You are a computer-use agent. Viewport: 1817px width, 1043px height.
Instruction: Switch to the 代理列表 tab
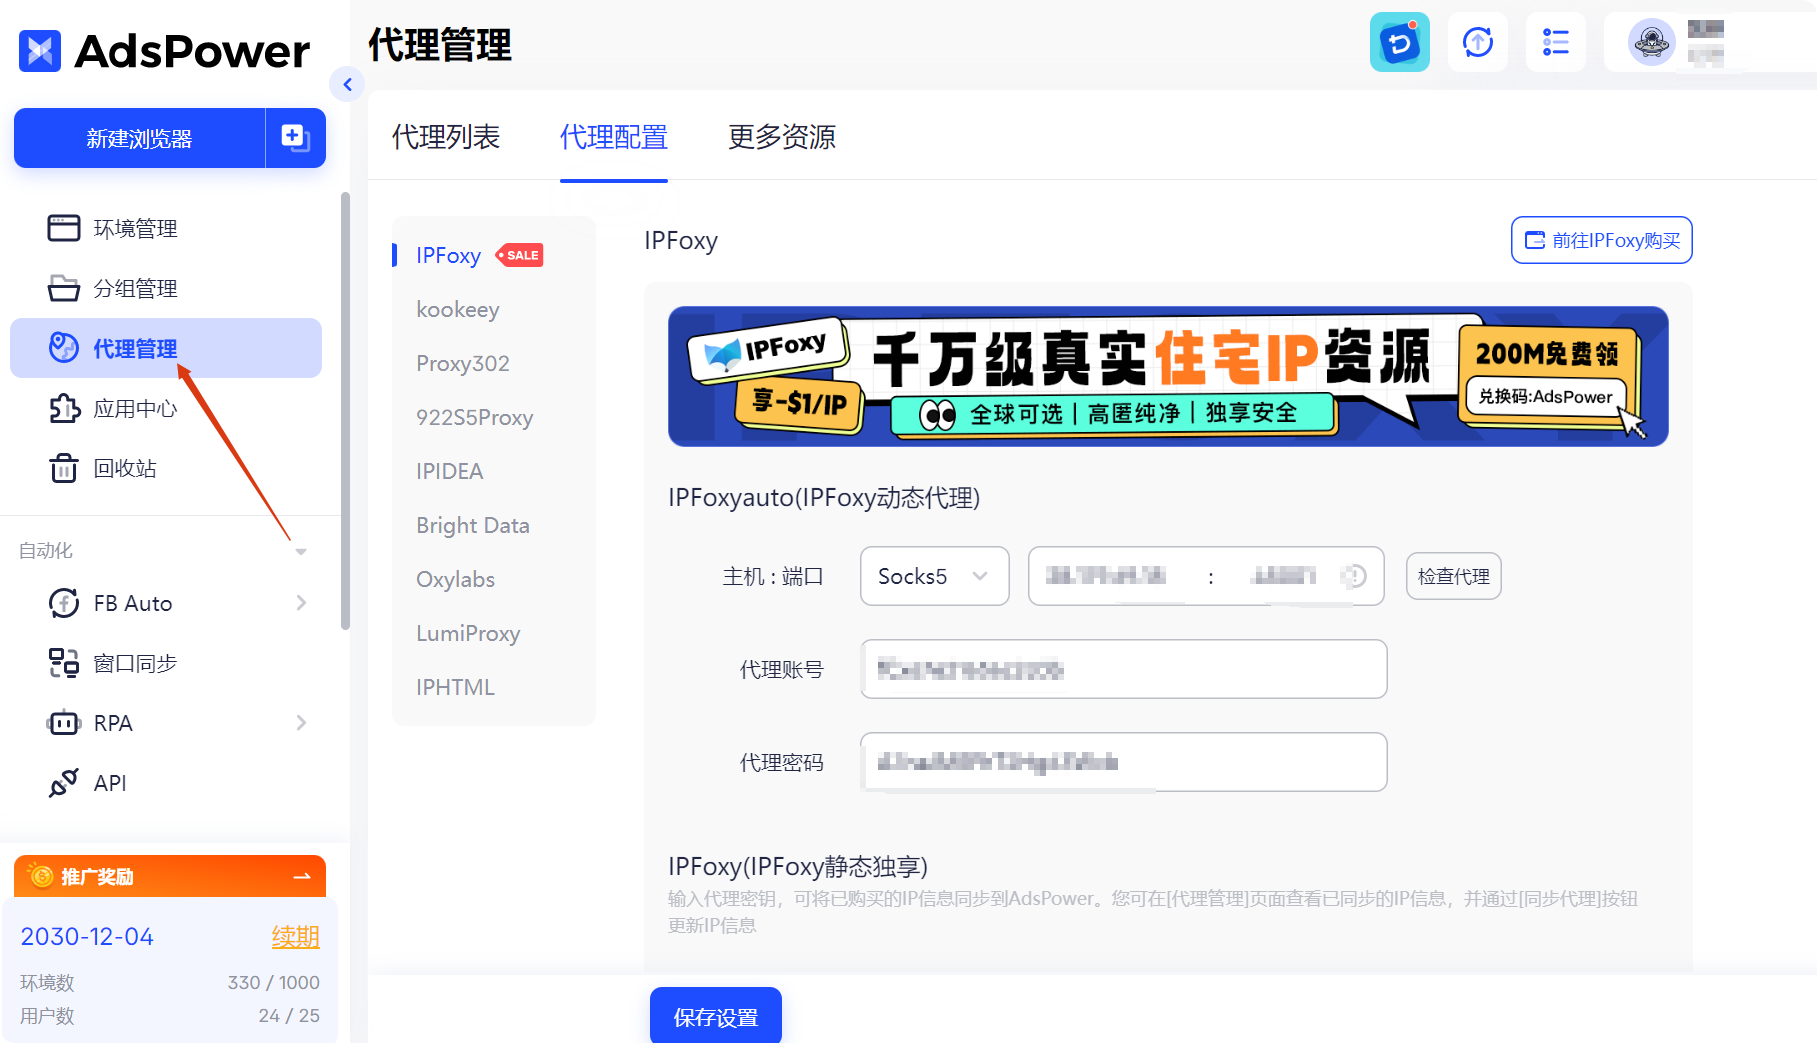point(446,137)
